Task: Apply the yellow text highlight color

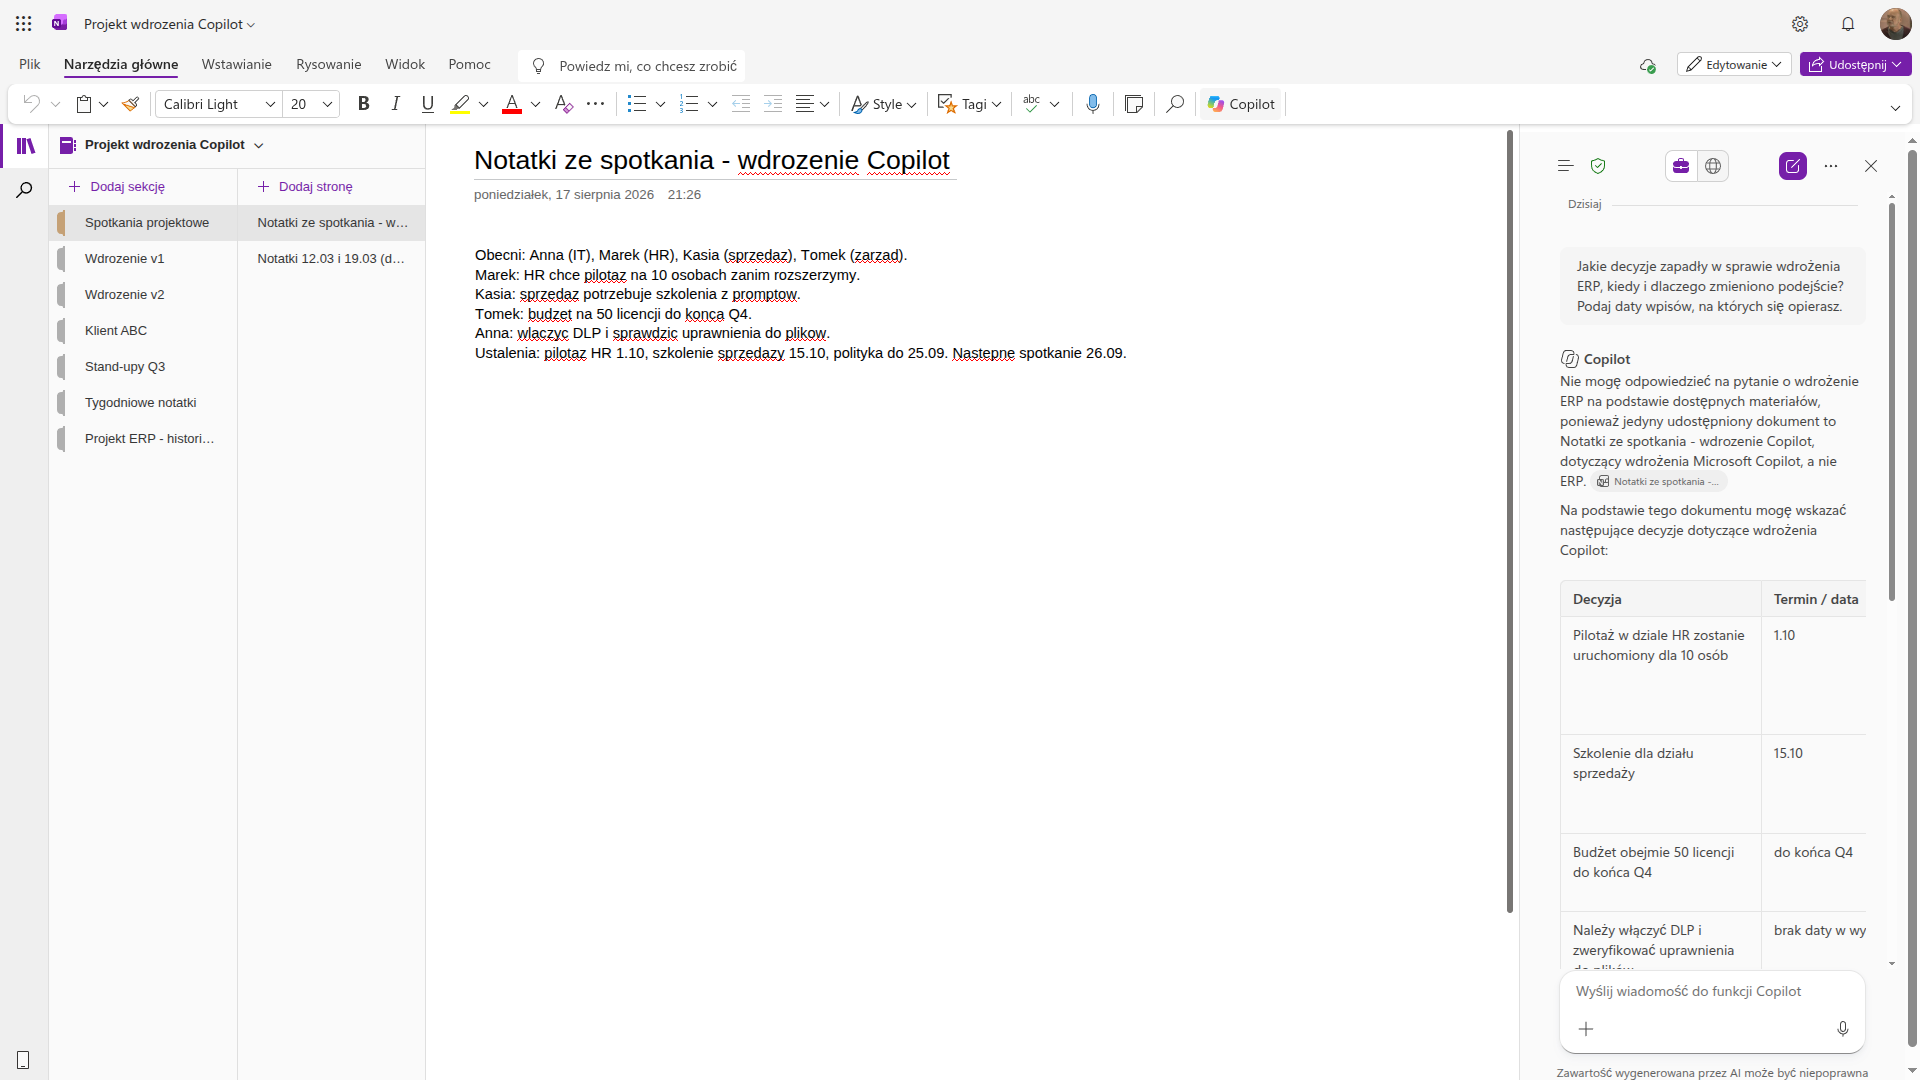Action: pyautogui.click(x=460, y=104)
